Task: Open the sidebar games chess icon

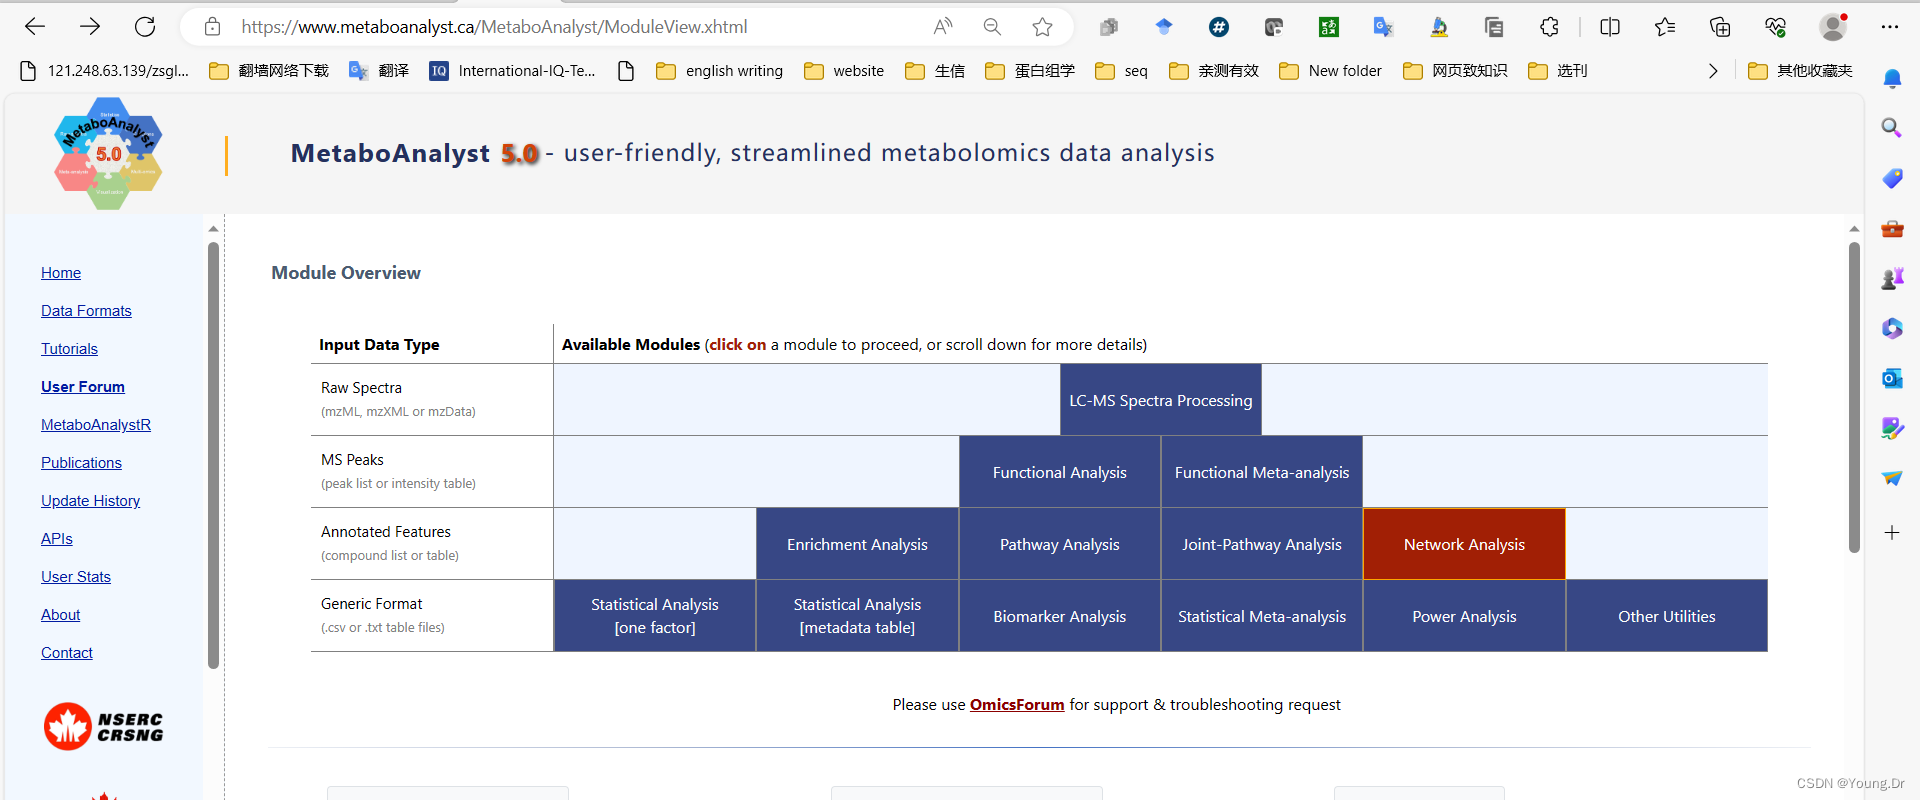Action: pyautogui.click(x=1892, y=279)
